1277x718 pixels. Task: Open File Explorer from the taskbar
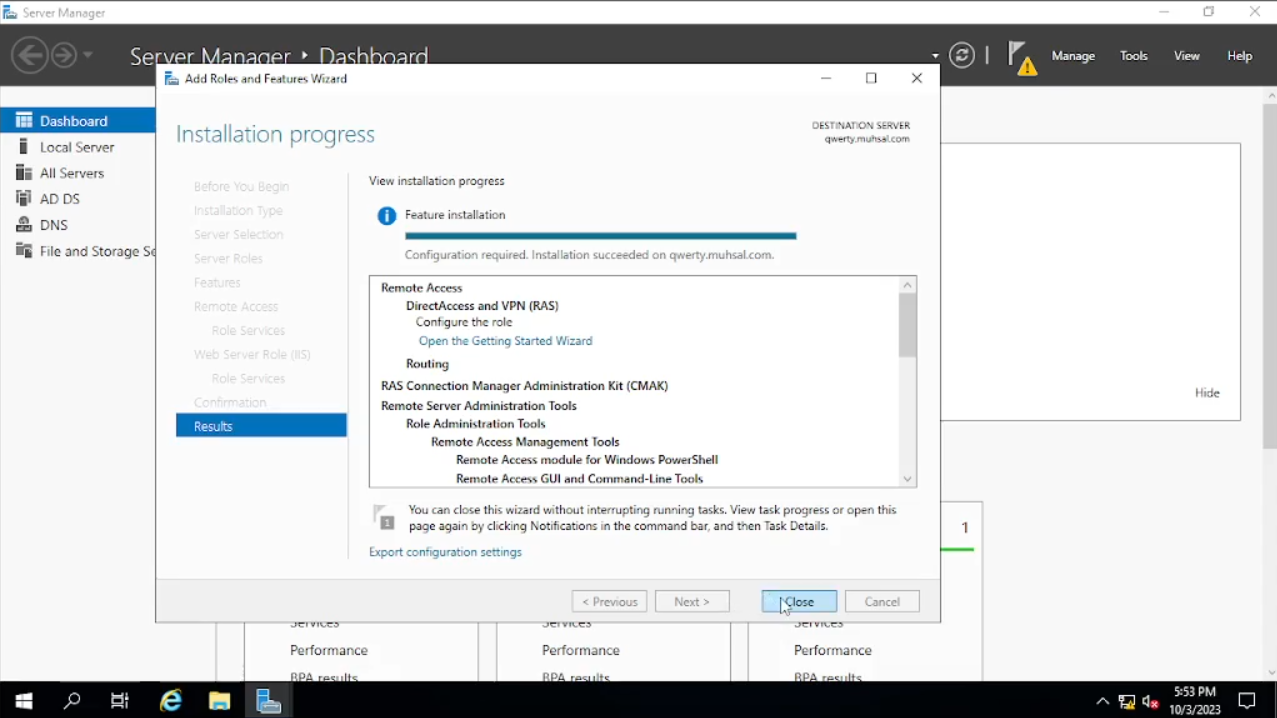(219, 701)
